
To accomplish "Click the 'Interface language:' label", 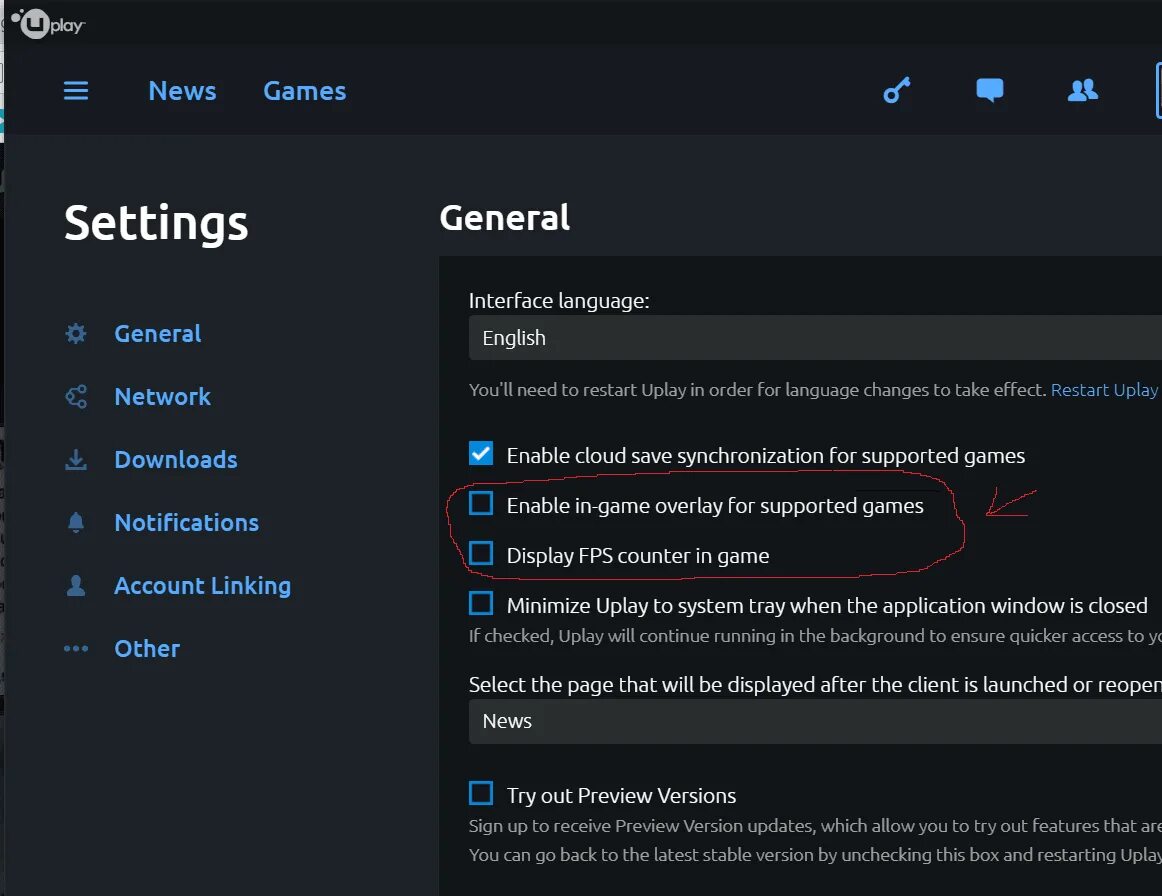I will click(559, 301).
